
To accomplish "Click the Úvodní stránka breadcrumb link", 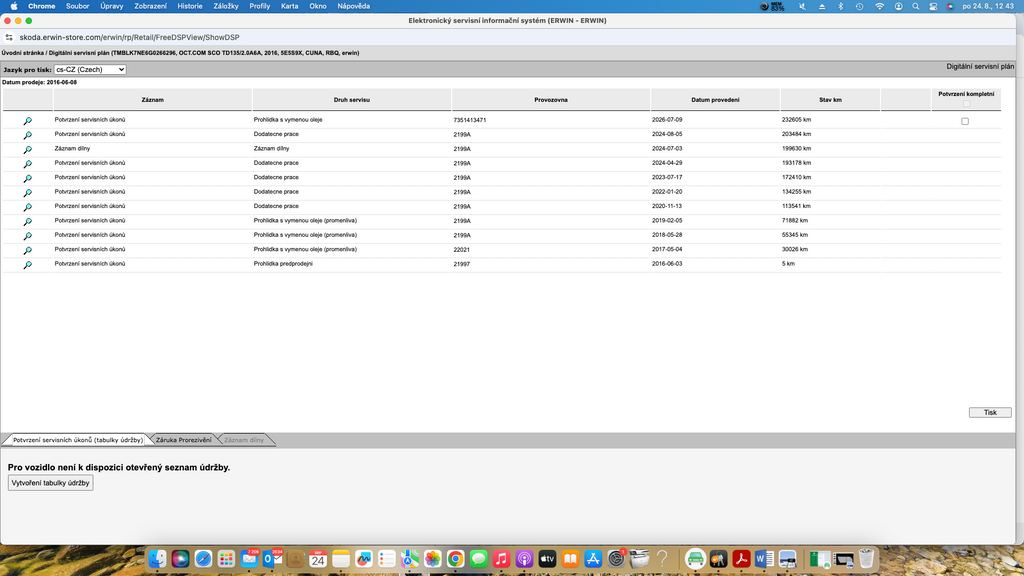I will point(22,53).
